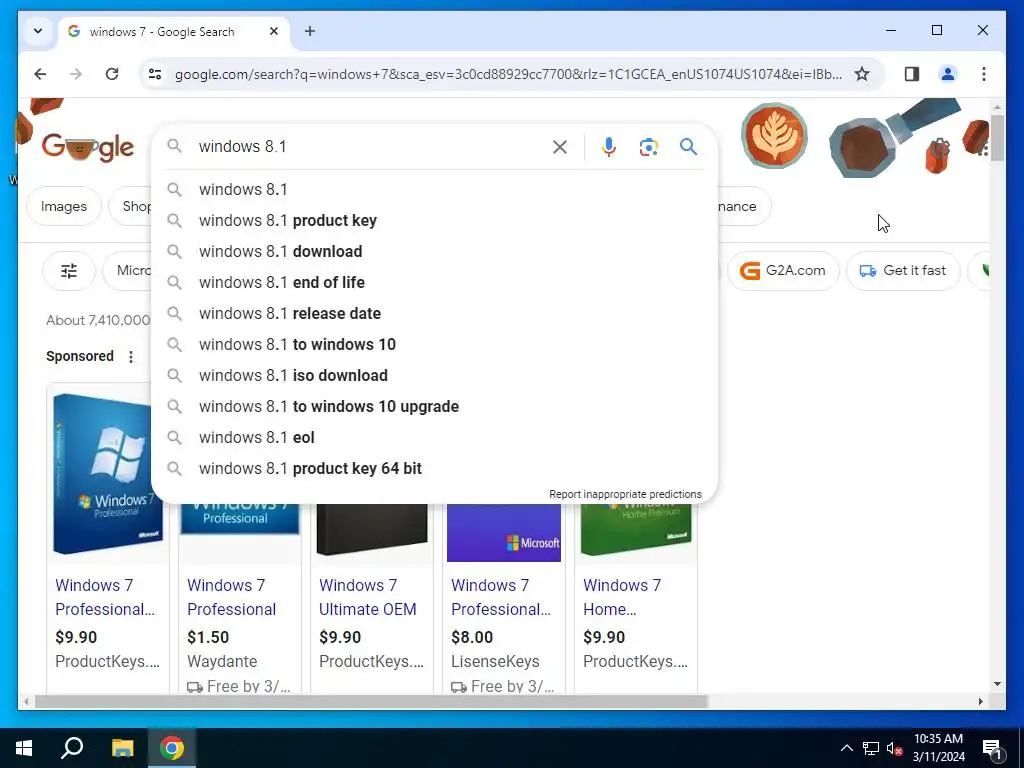This screenshot has width=1024, height=768.
Task: Open the Chrome profile avatar
Action: [948, 74]
